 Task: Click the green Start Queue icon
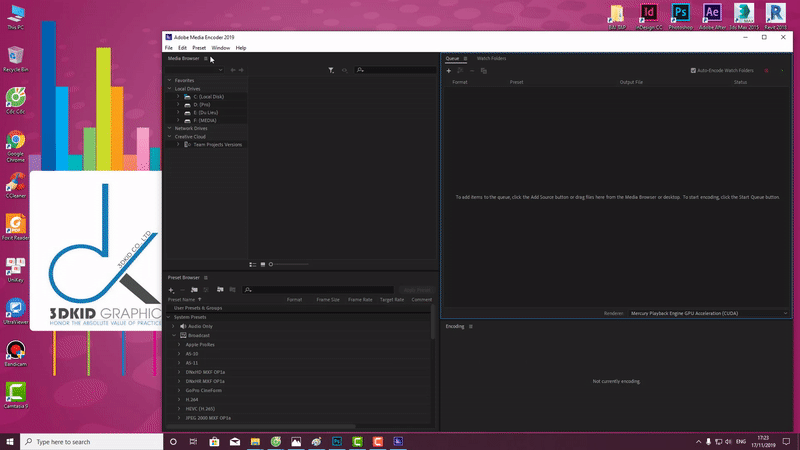point(782,70)
